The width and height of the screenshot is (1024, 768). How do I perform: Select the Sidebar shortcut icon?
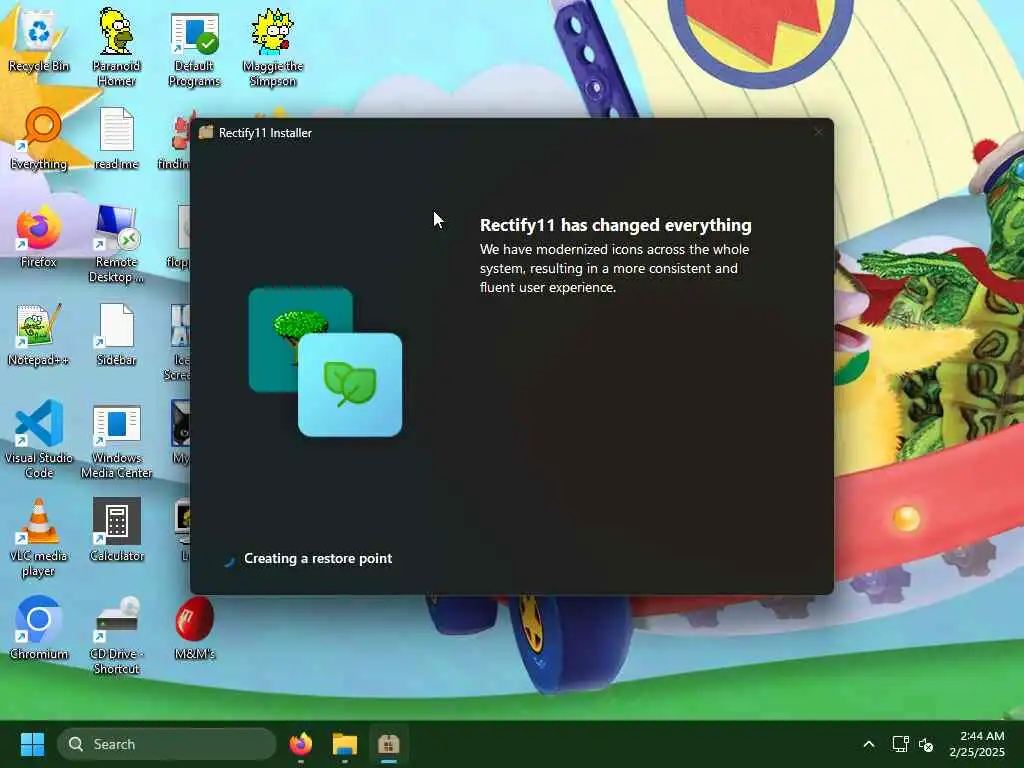[116, 335]
